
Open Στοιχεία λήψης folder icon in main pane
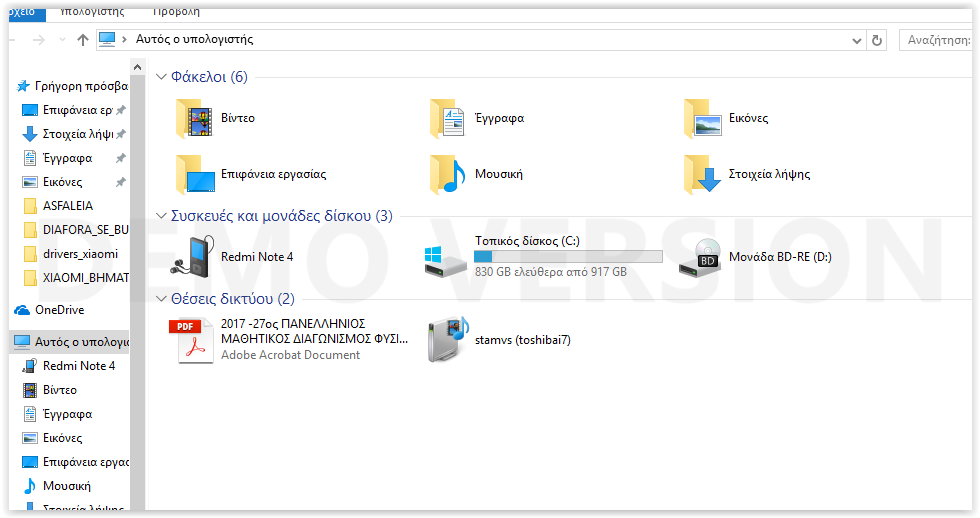coord(702,174)
